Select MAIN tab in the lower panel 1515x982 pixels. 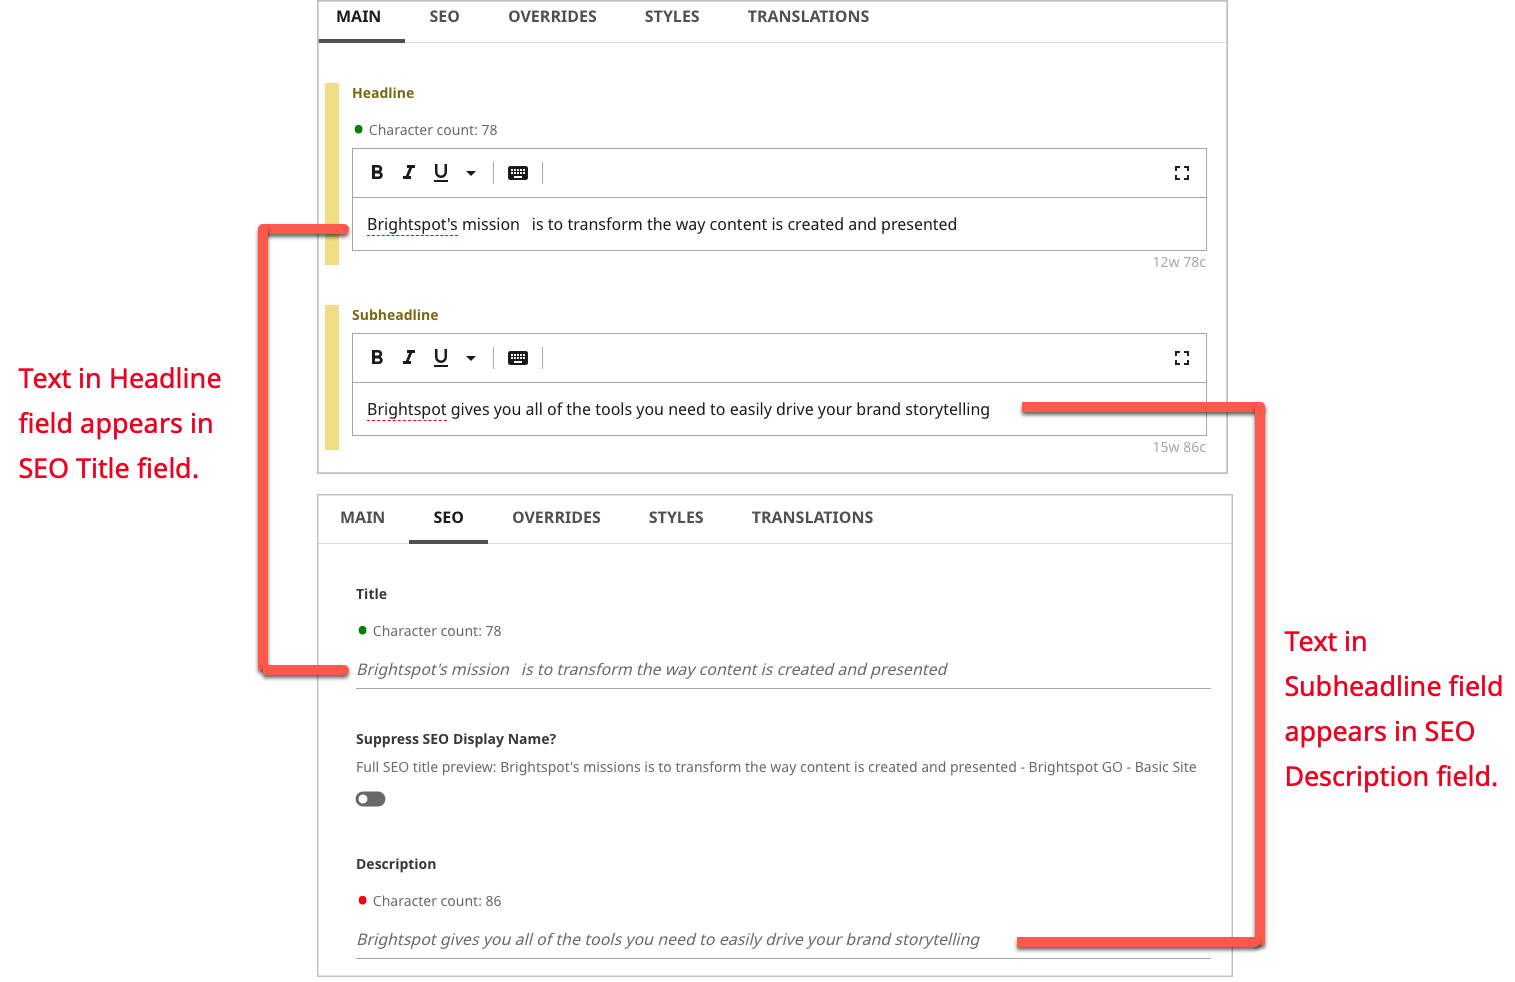pyautogui.click(x=363, y=518)
